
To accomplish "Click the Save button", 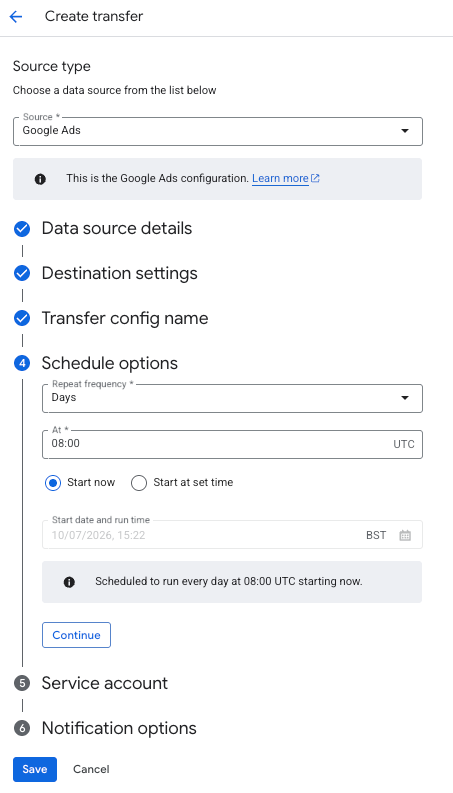I will [x=35, y=770].
